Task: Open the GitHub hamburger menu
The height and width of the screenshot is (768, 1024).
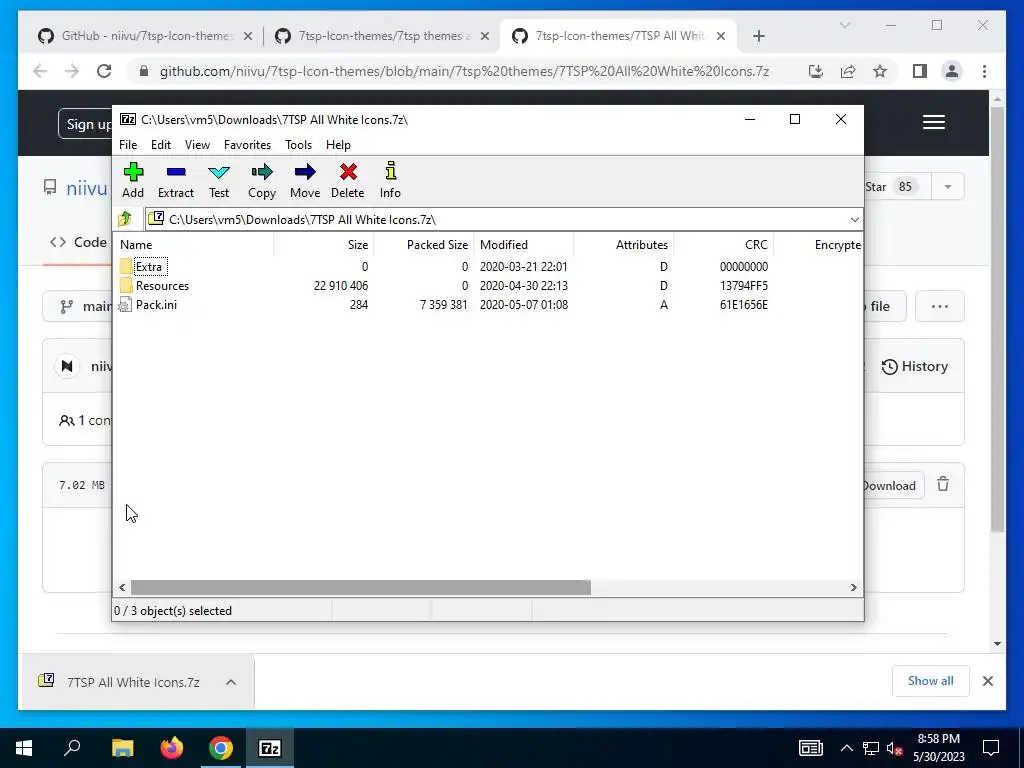Action: (x=934, y=122)
